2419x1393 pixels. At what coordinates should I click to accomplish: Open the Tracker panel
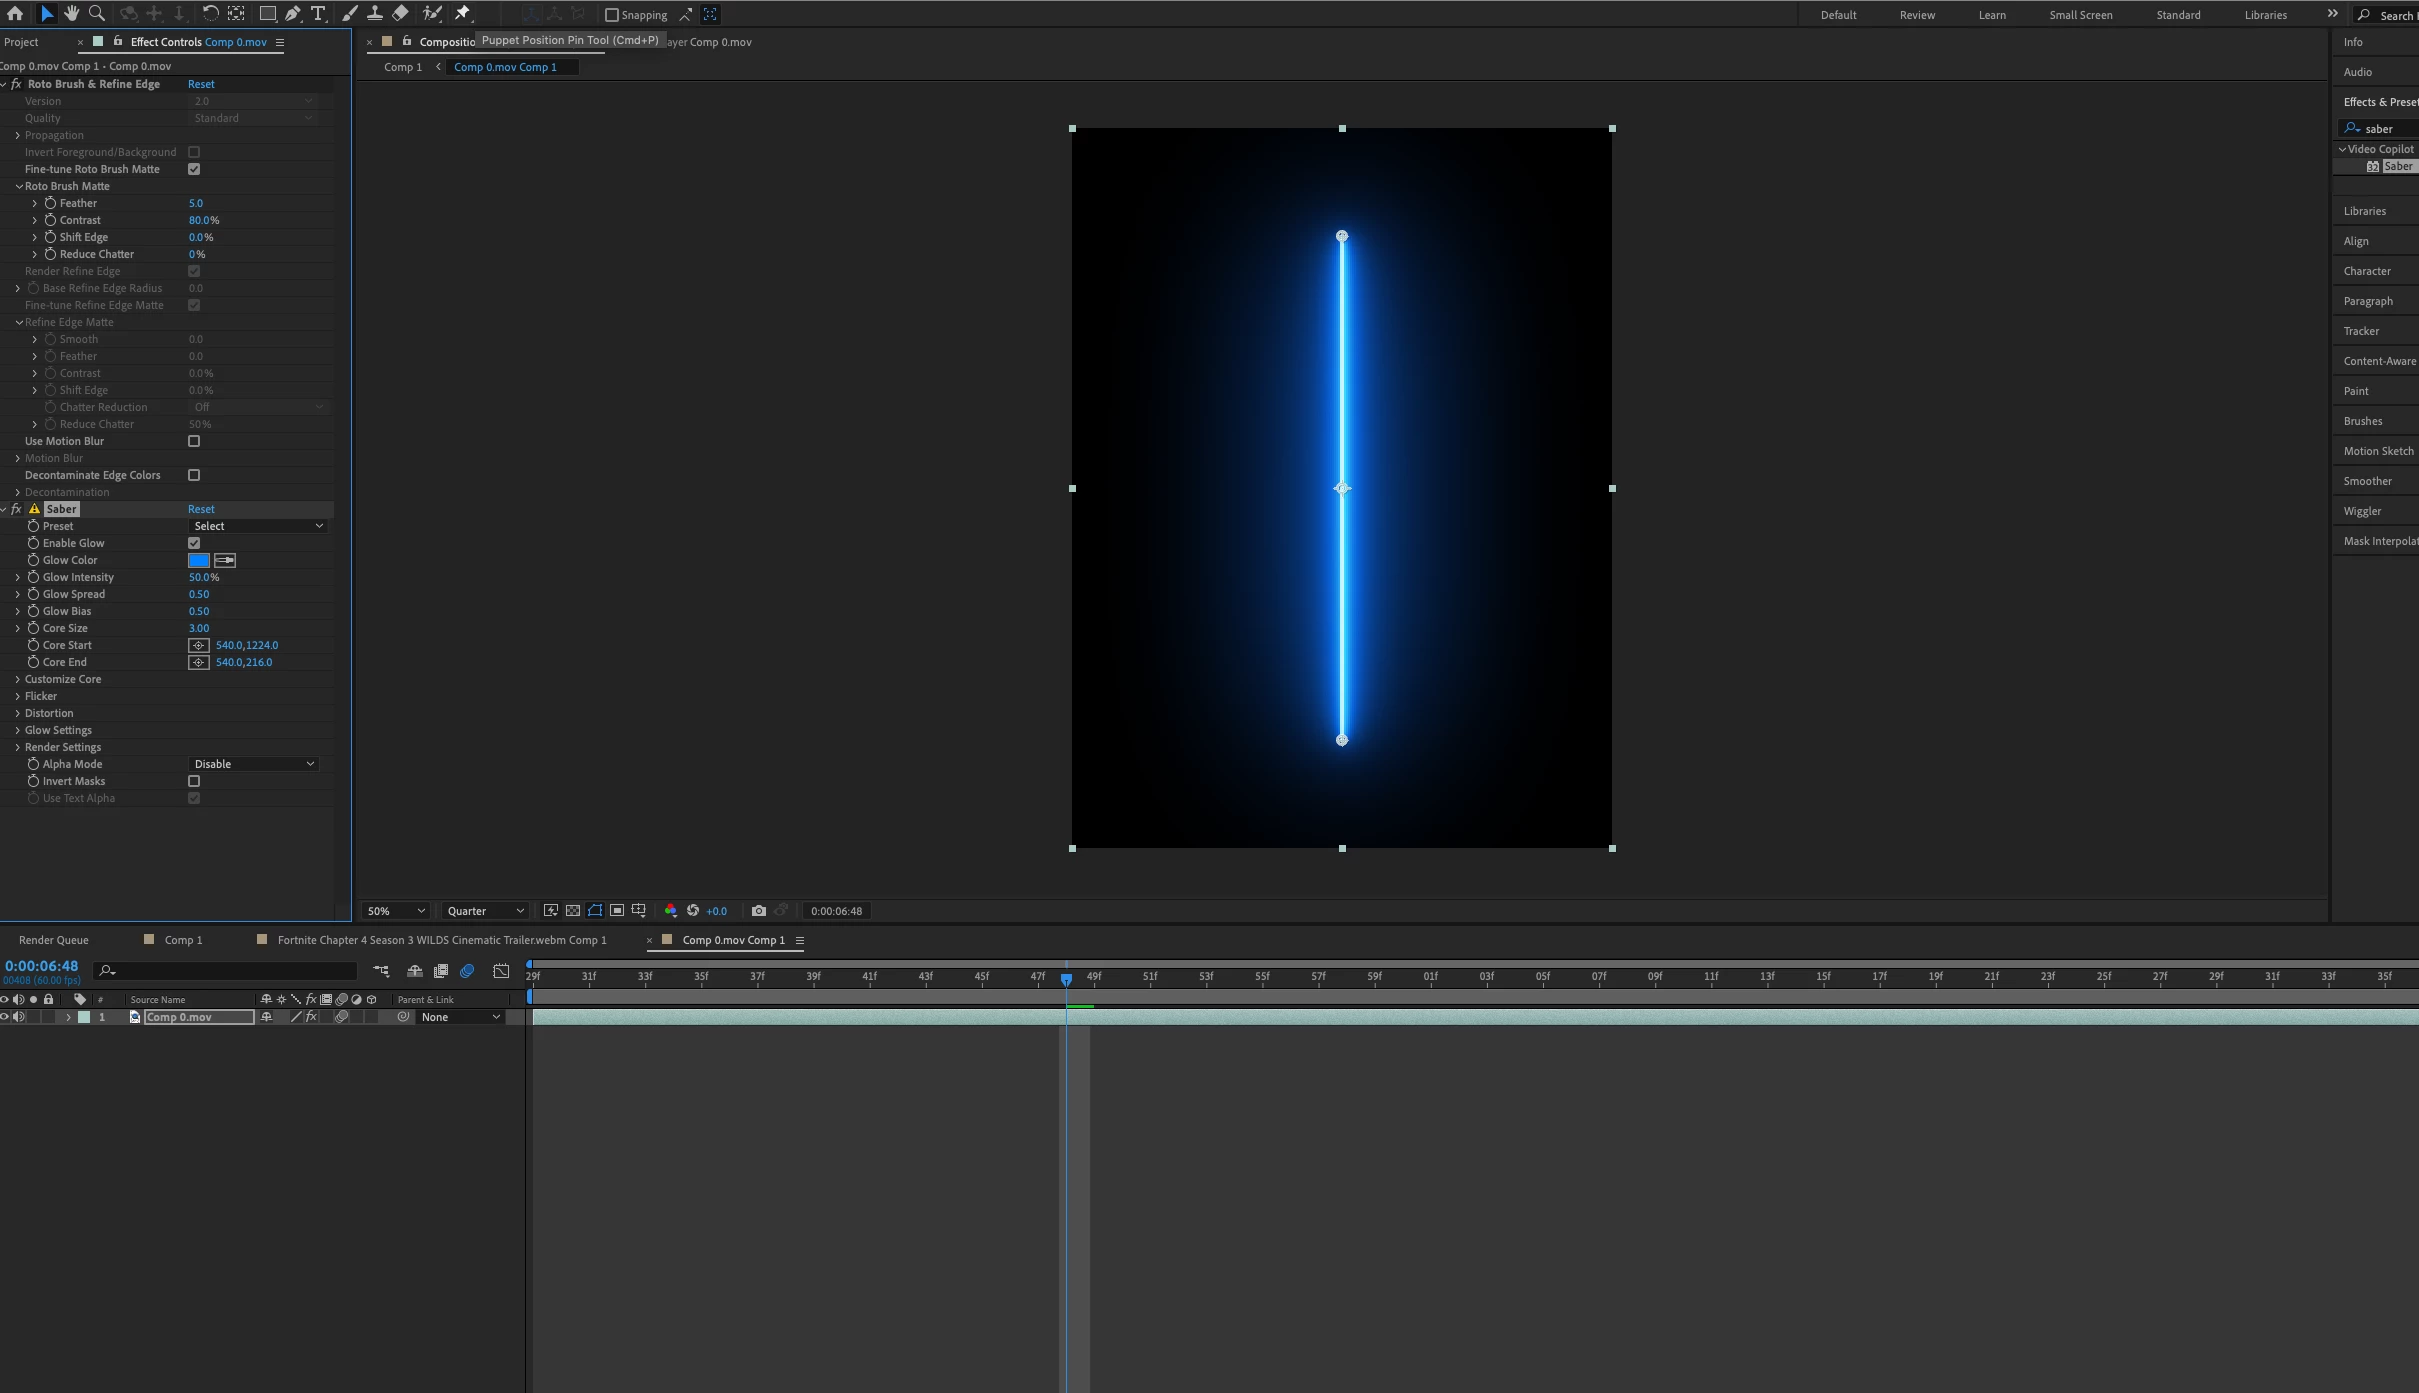point(2361,331)
